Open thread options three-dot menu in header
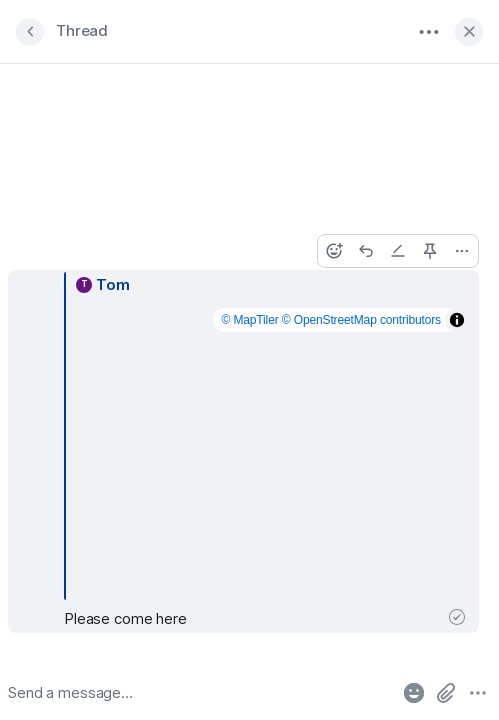 point(429,32)
